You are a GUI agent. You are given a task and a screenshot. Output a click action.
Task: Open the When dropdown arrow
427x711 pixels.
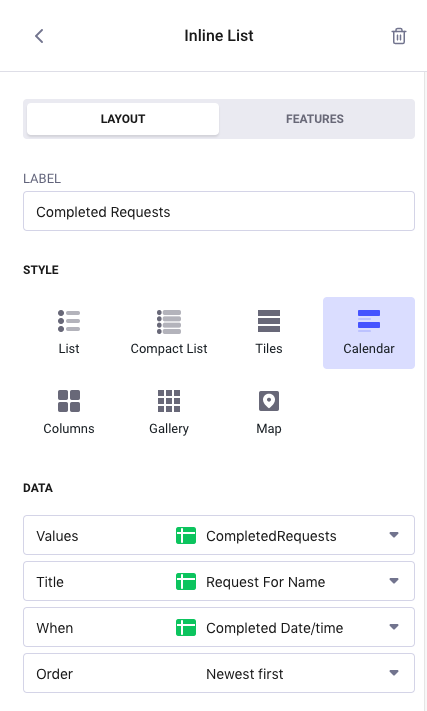point(394,627)
